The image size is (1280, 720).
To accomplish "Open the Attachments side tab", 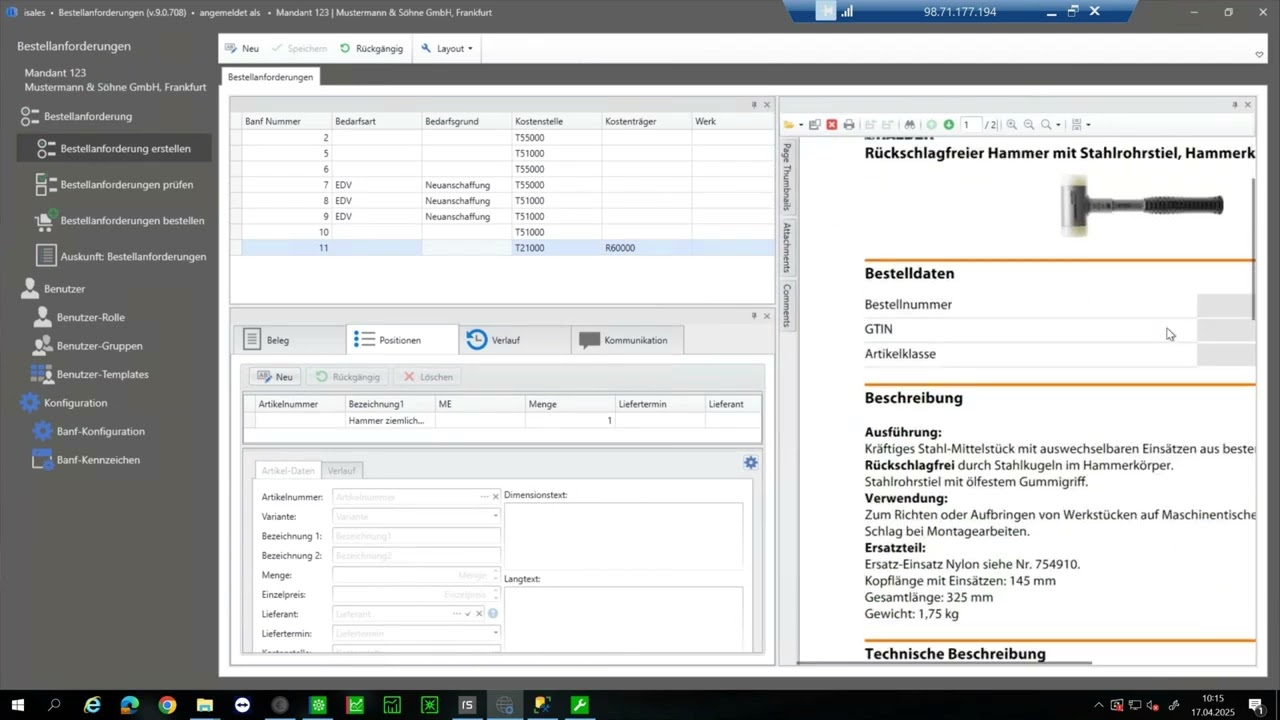I will tap(787, 248).
